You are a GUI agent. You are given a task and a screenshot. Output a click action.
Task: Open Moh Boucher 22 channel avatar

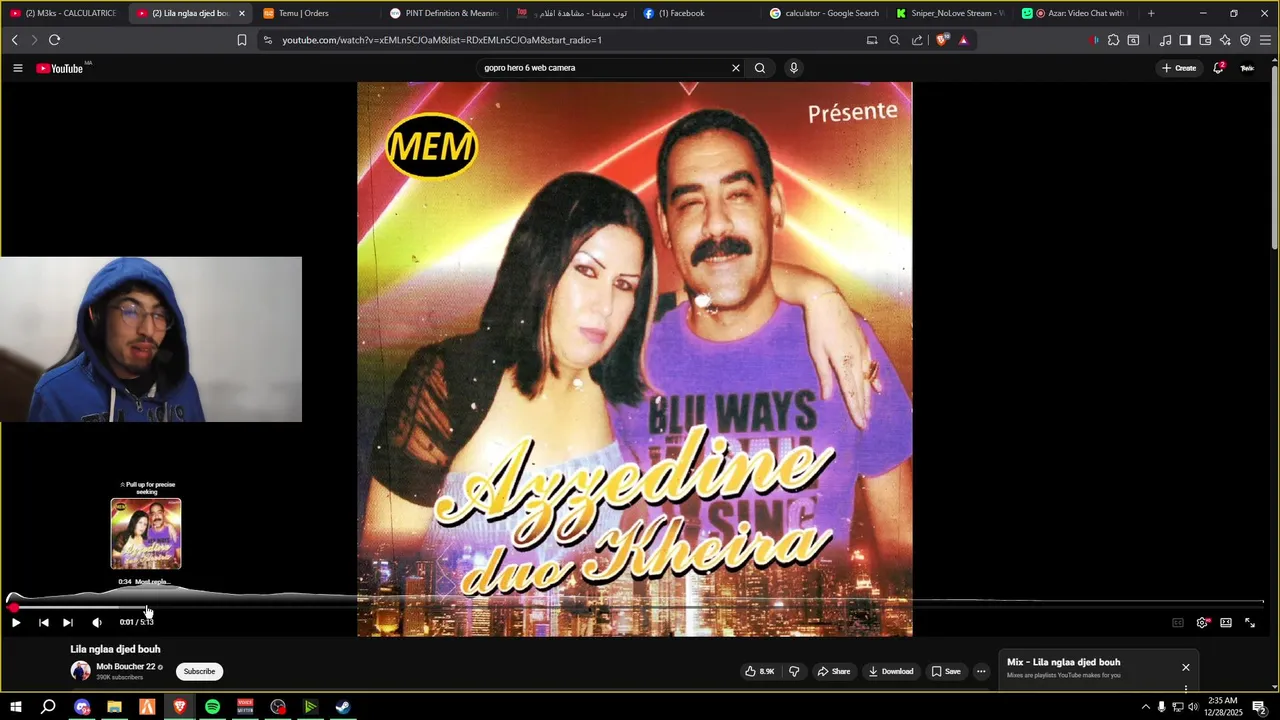pyautogui.click(x=80, y=671)
